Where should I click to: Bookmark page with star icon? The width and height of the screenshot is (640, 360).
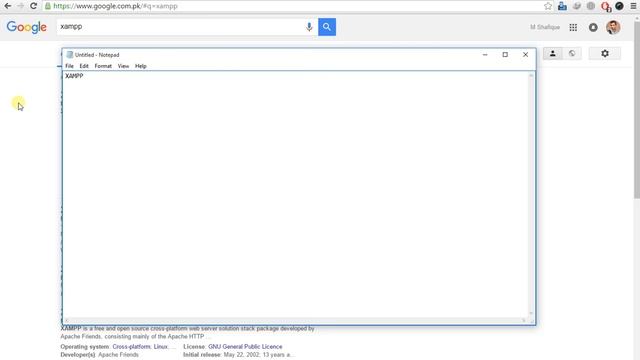point(548,6)
